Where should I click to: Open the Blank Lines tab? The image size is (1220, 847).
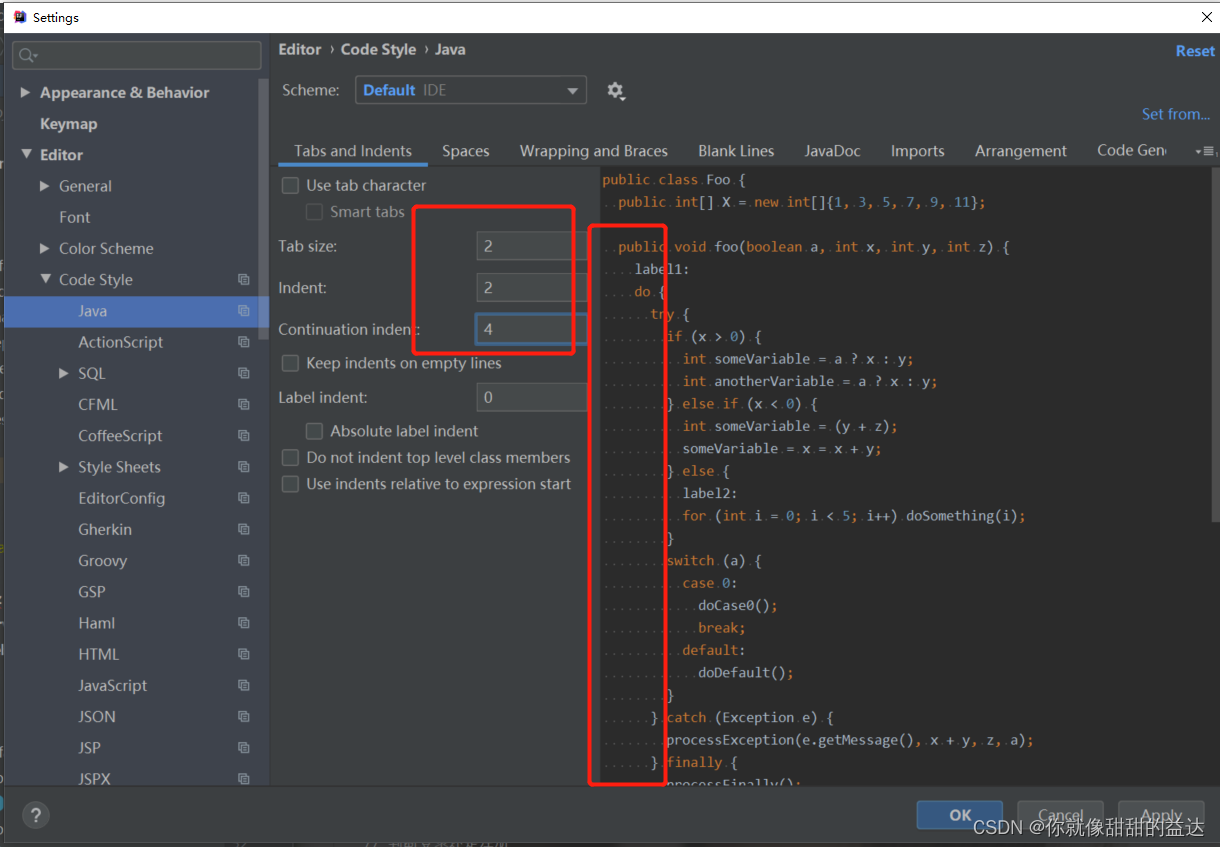click(x=736, y=151)
